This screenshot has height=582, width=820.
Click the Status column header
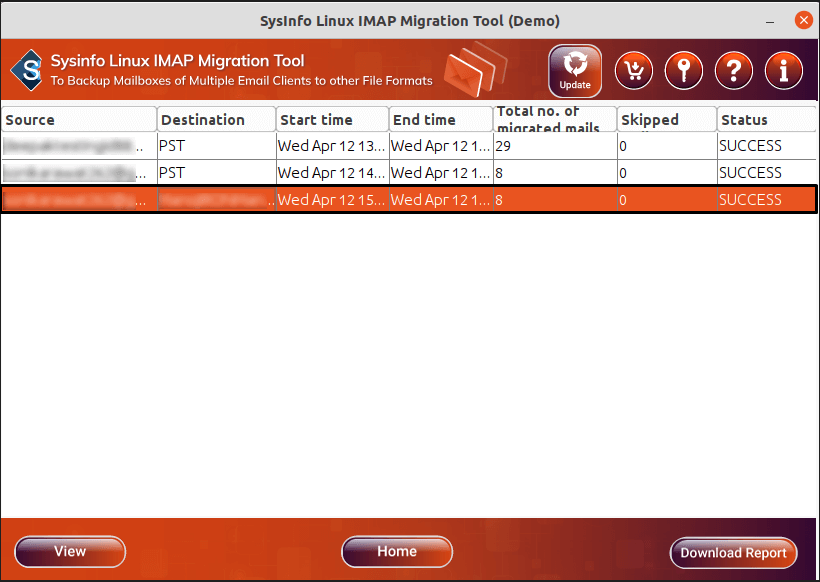766,119
